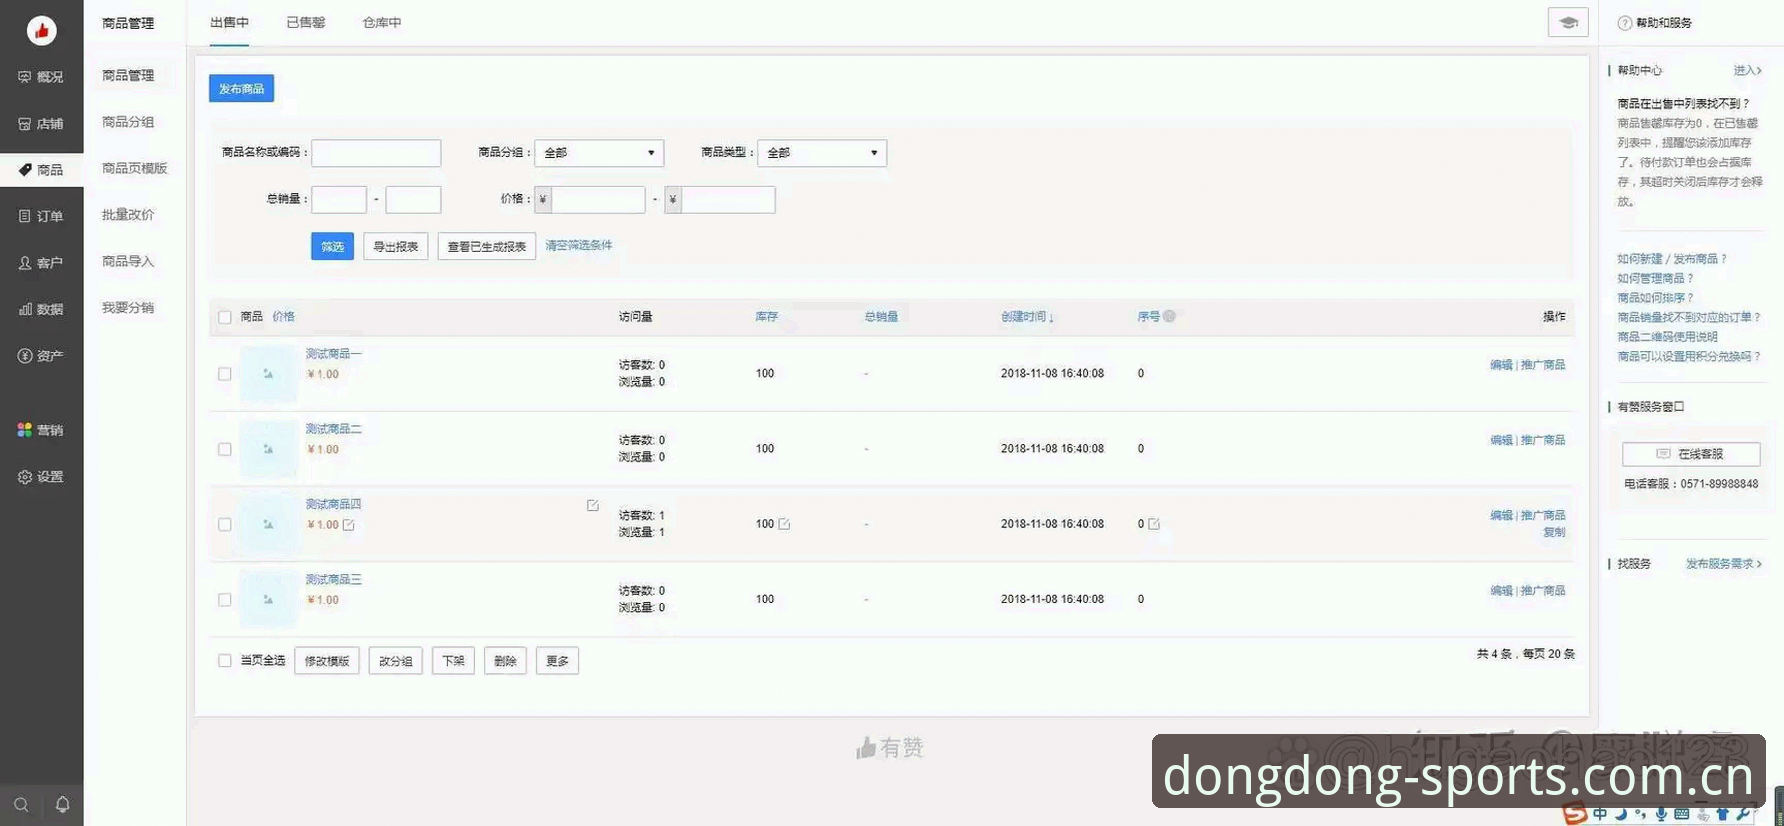
Task: Click the 序号 help question icon
Action: 1169,316
